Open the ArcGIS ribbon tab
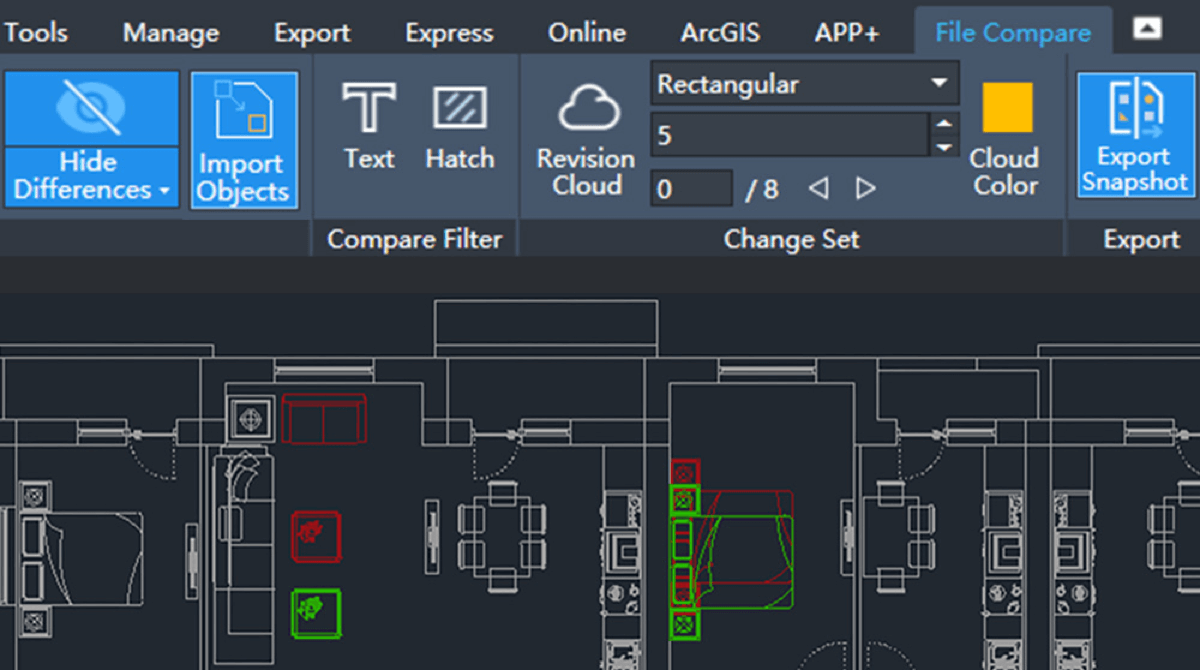 pyautogui.click(x=720, y=32)
